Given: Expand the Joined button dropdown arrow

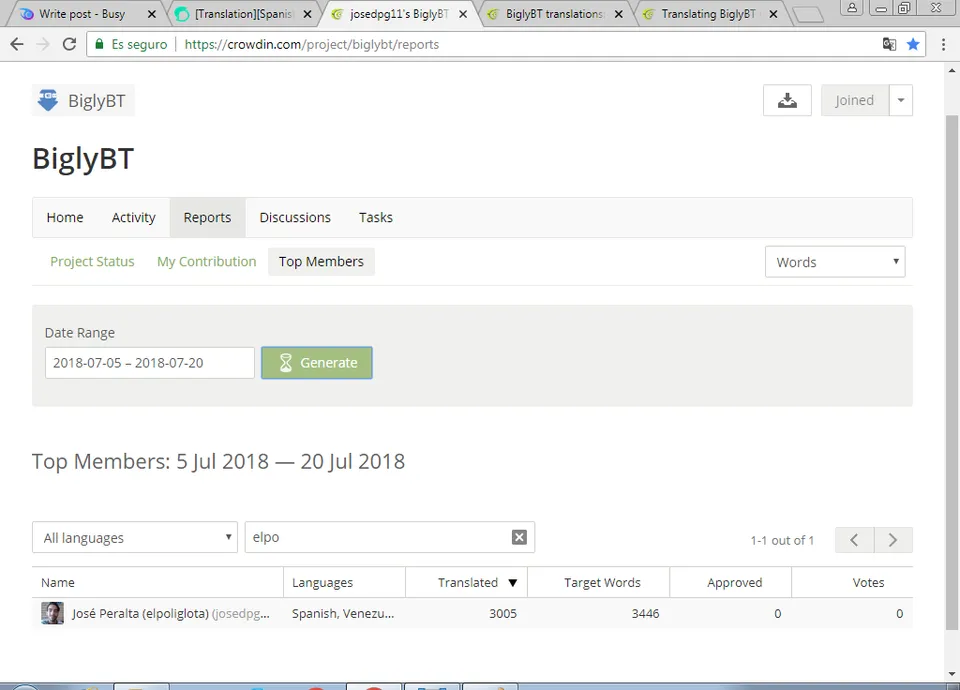Looking at the screenshot, I should (901, 100).
